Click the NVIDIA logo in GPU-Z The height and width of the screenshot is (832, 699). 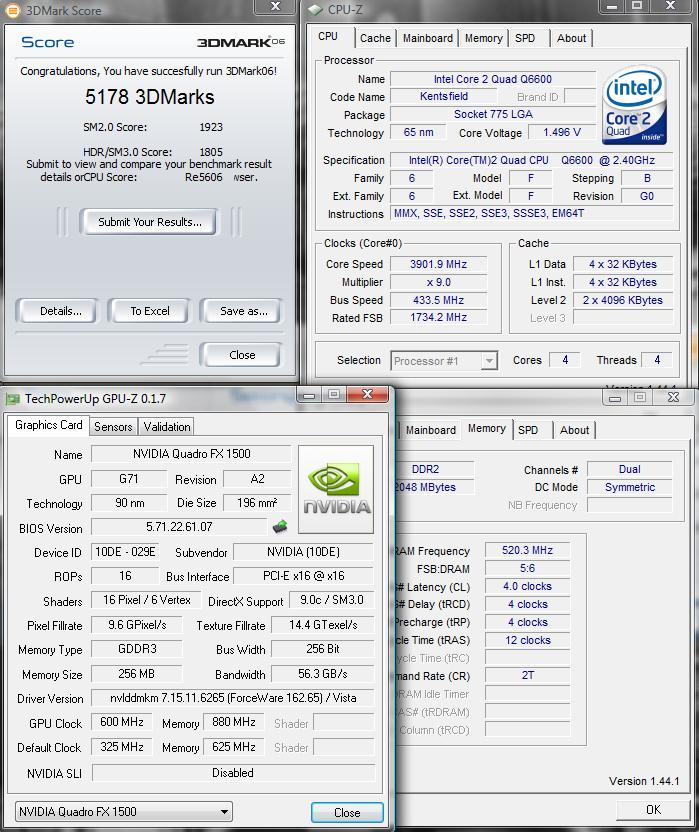336,489
